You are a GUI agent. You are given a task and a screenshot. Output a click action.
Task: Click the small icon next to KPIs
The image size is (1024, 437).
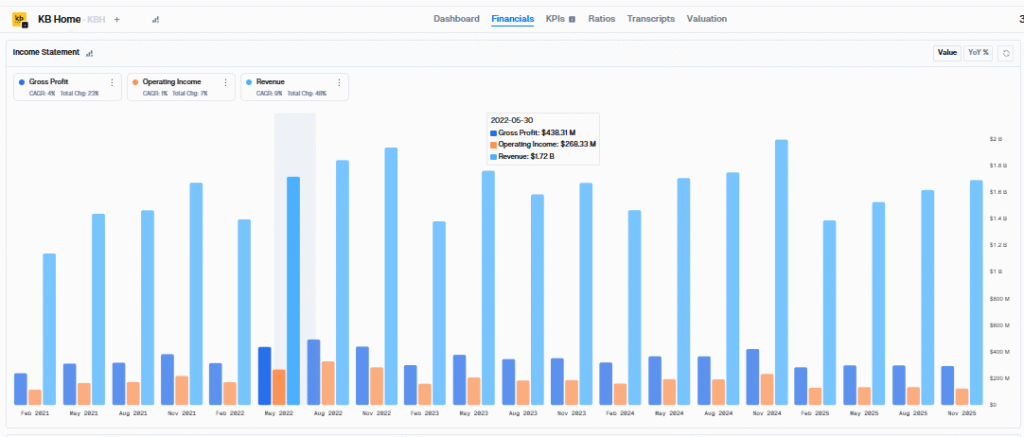click(572, 19)
